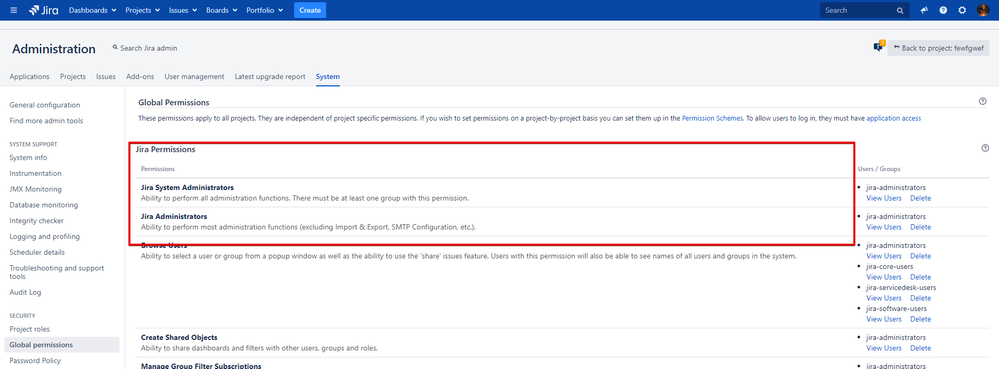Viewport: 999px width, 369px height.
Task: View Users for jira-servicedesk-users group
Action: [884, 298]
